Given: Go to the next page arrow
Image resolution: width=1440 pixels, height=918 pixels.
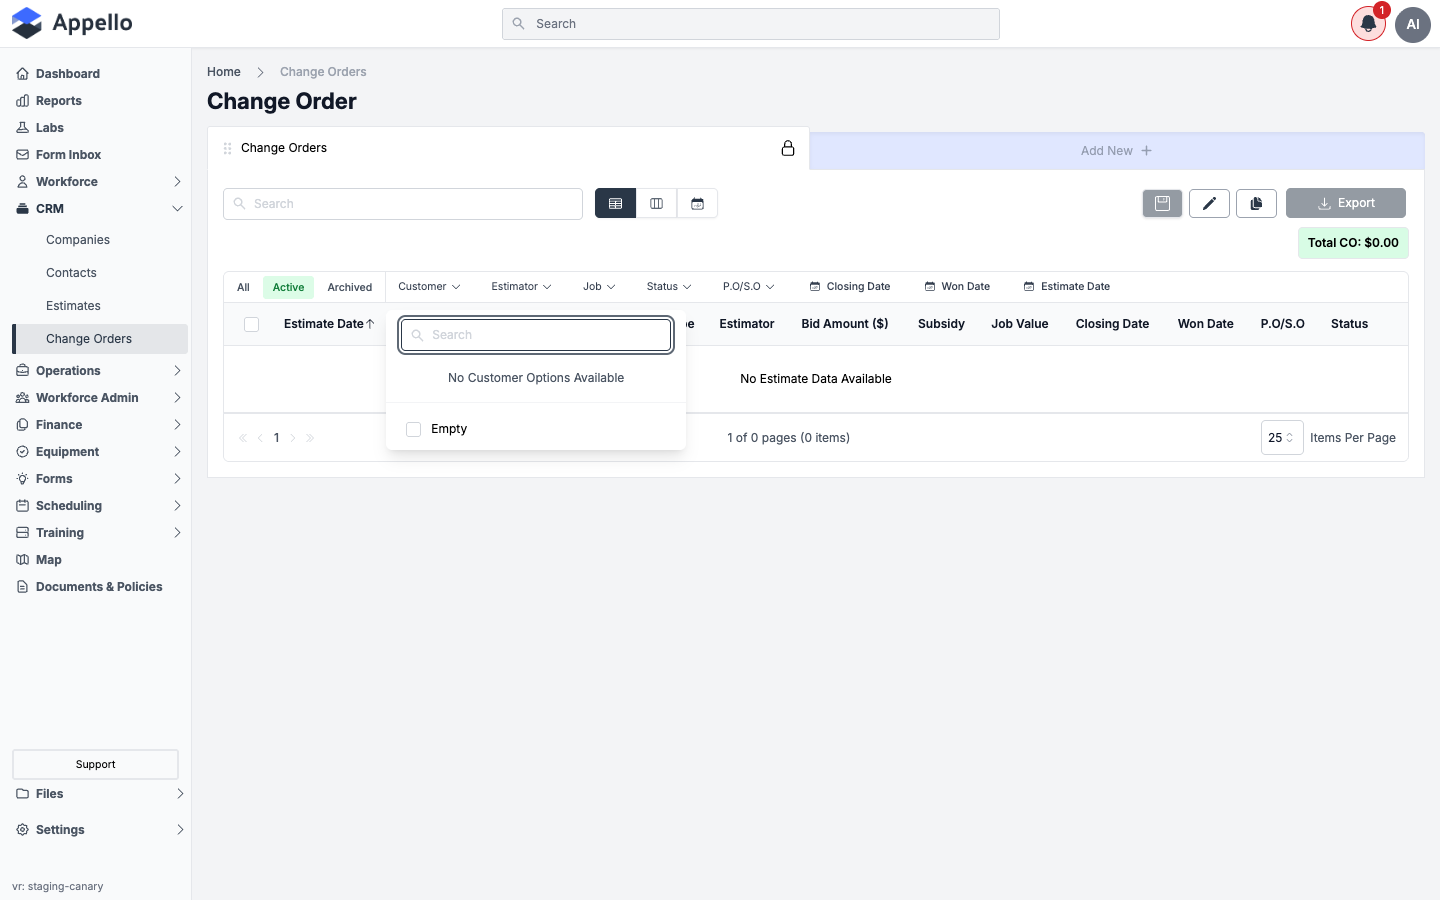Looking at the screenshot, I should click(293, 438).
